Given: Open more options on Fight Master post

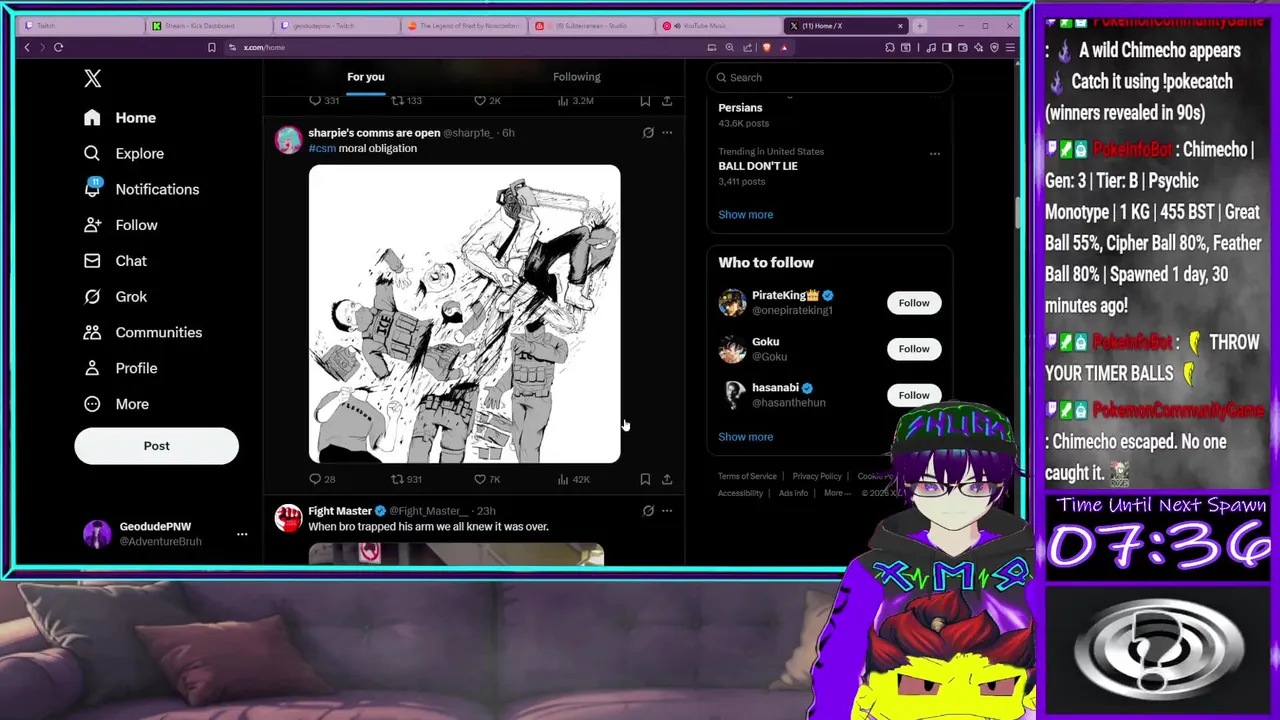Looking at the screenshot, I should (x=667, y=511).
